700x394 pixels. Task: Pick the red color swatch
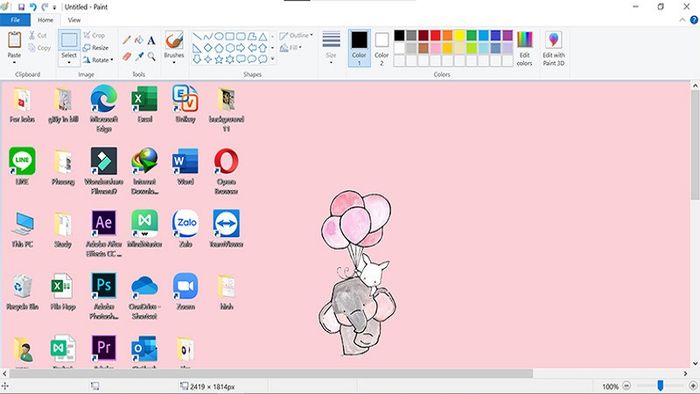(435, 35)
